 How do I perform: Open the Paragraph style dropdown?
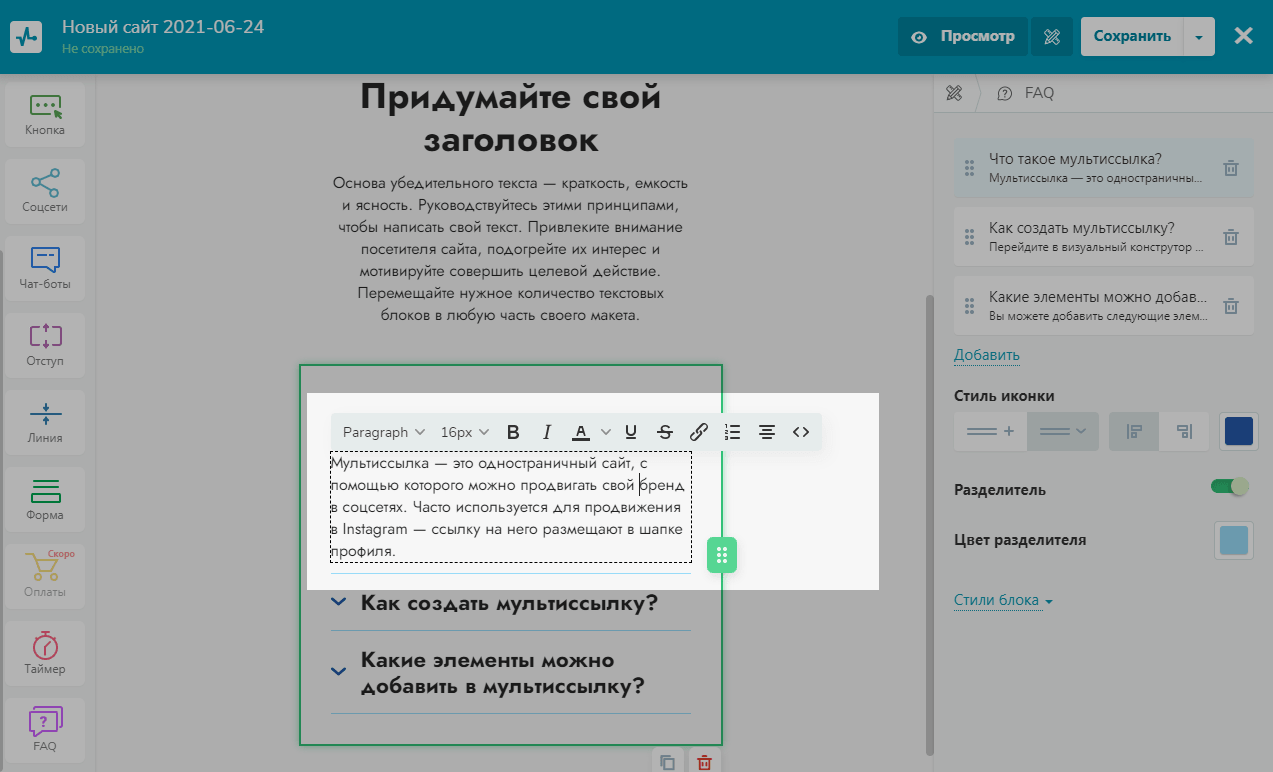(x=384, y=432)
